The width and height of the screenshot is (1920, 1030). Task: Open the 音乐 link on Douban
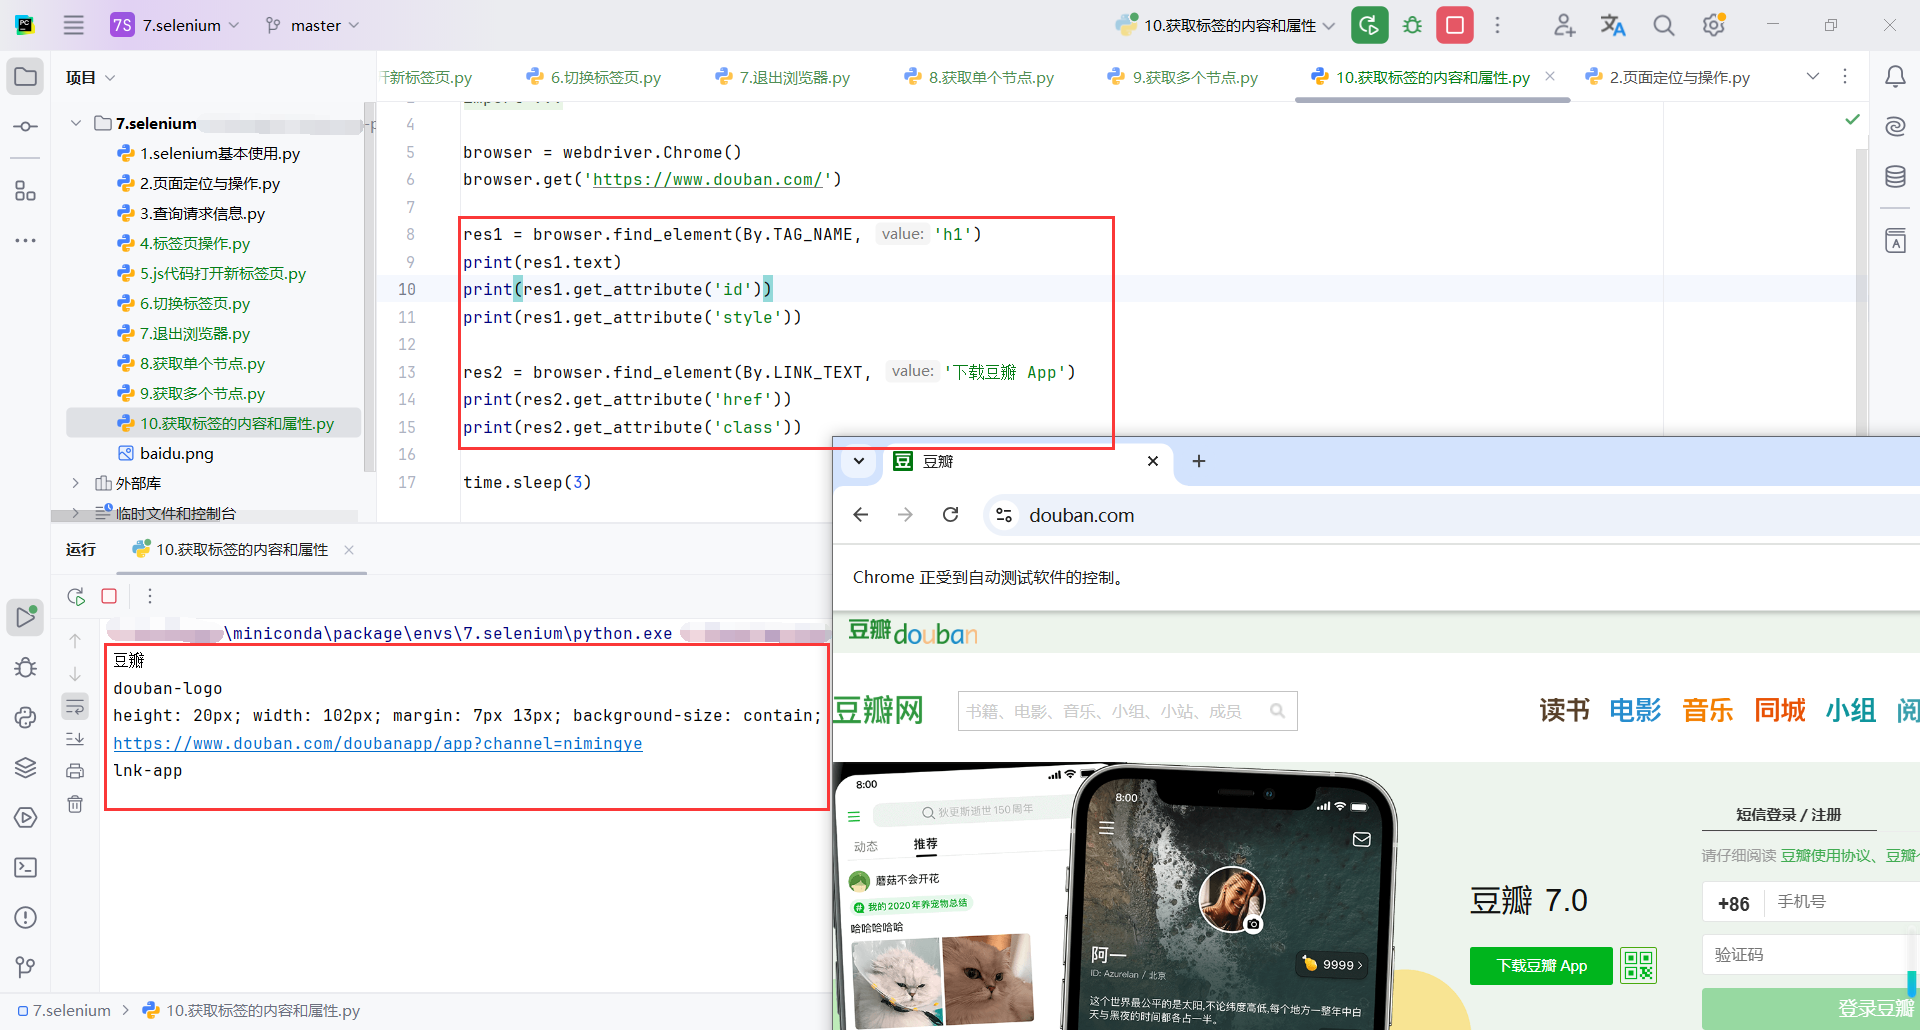click(x=1708, y=710)
